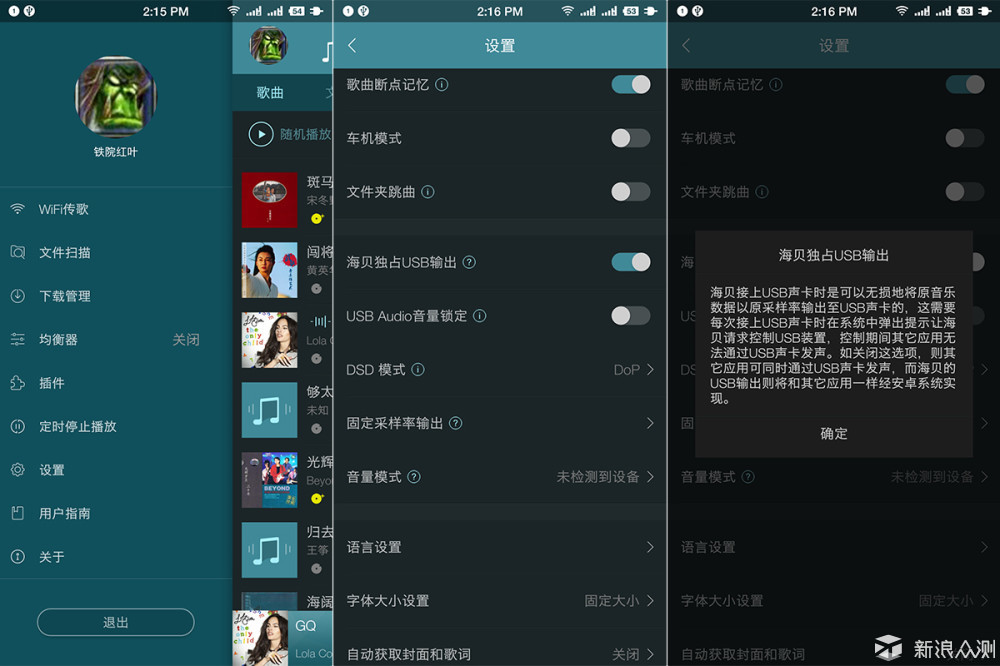Open 用户指南 menu entry
Image resolution: width=1000 pixels, height=666 pixels.
[x=65, y=513]
